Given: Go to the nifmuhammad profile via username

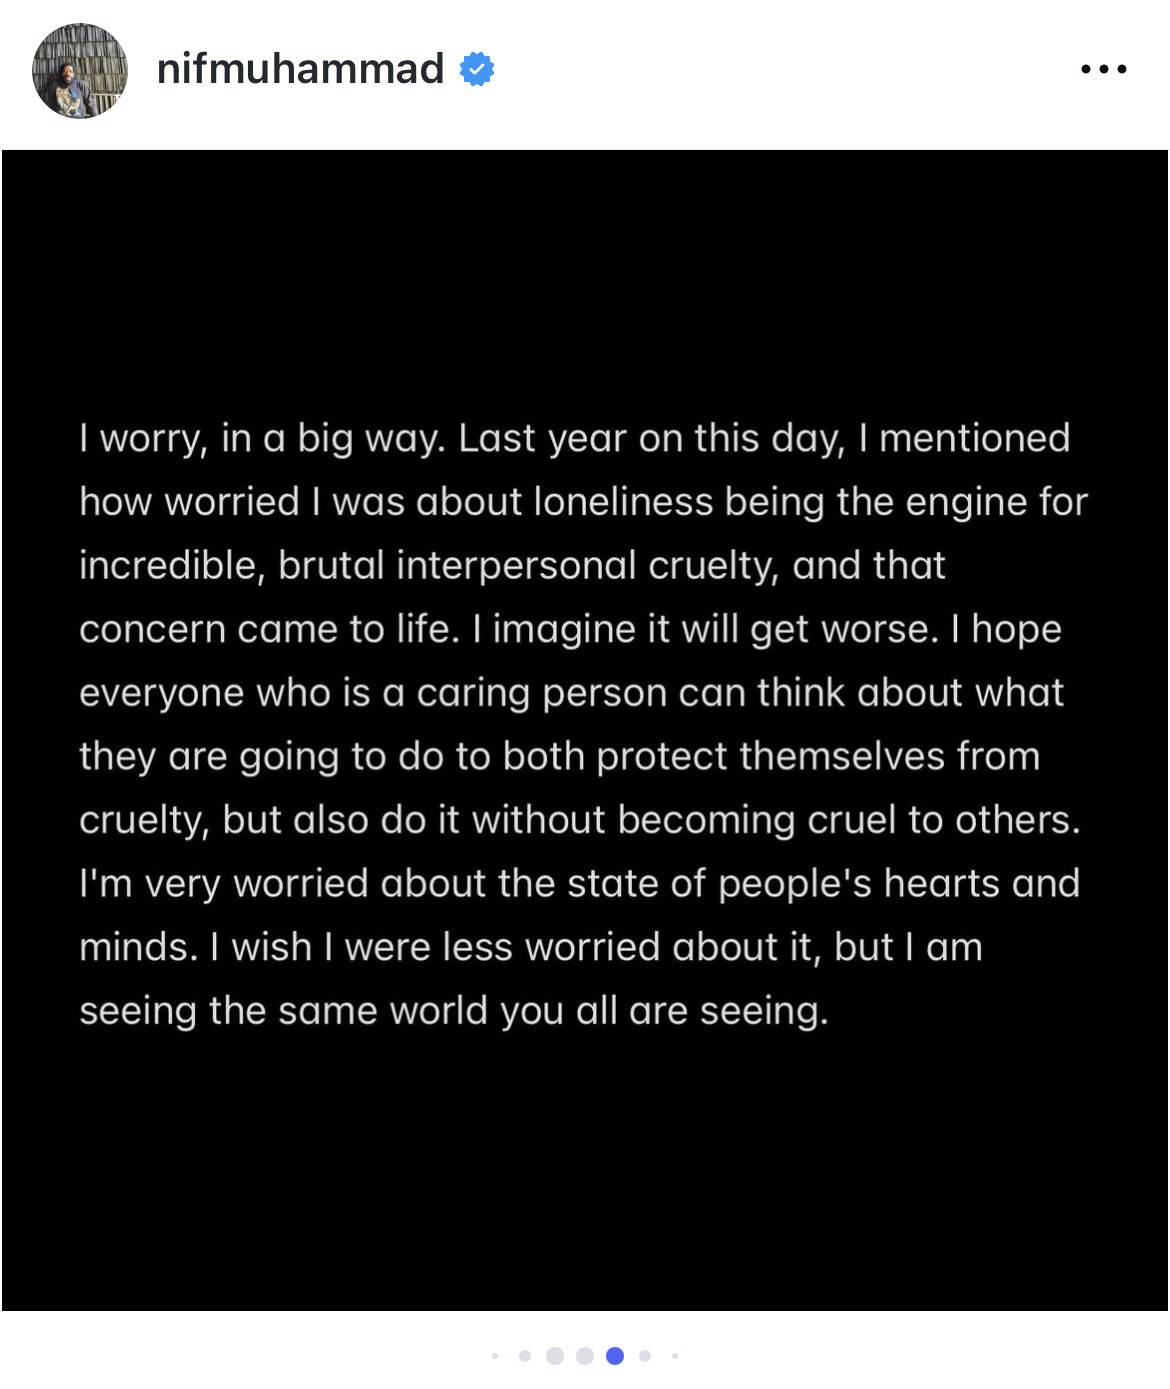Looking at the screenshot, I should pos(300,69).
